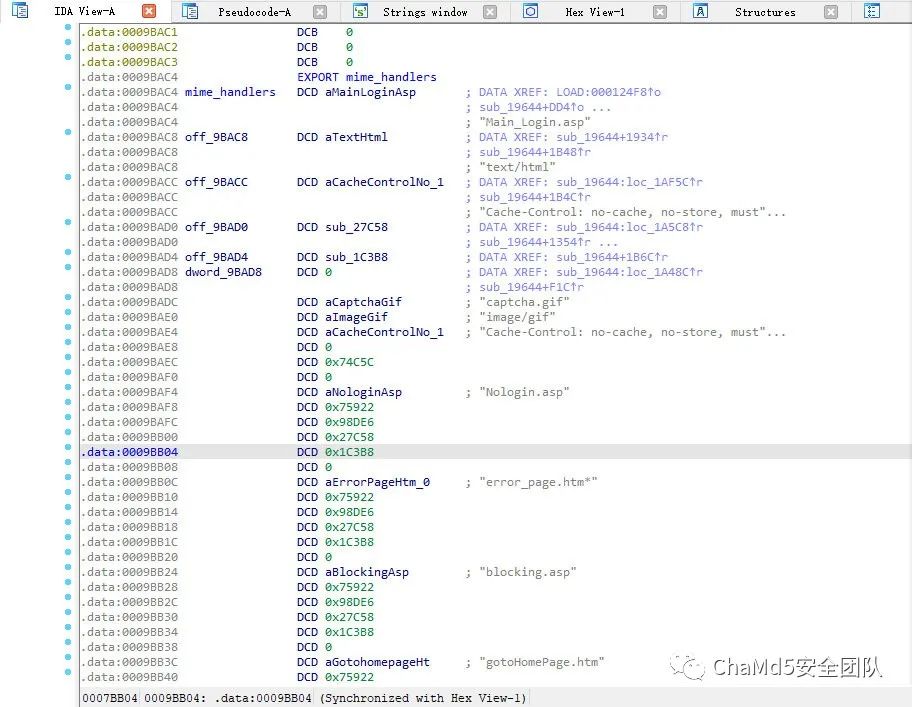The height and width of the screenshot is (707, 912).
Task: Close the Pseudocode-A tab
Action: (x=320, y=12)
